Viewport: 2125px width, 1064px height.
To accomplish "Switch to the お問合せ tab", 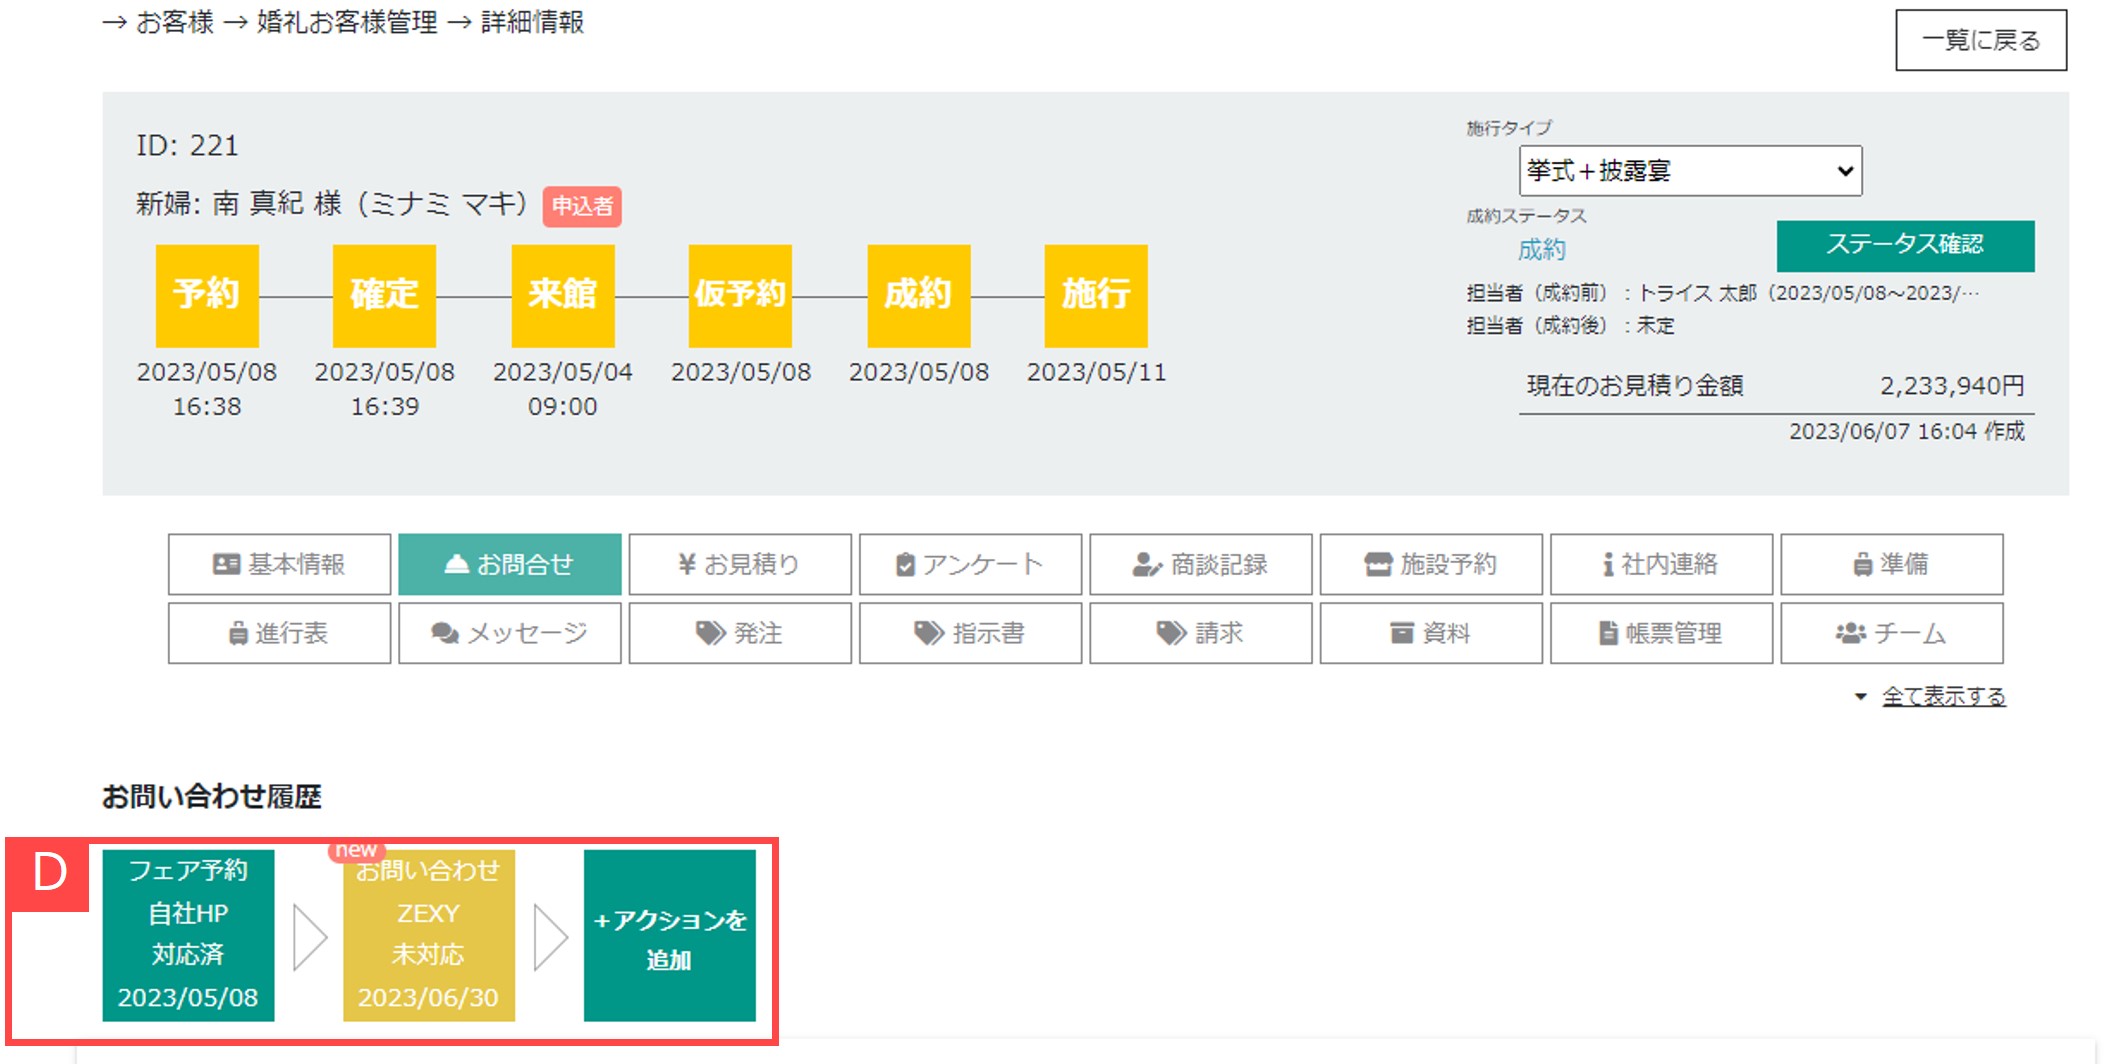I will pyautogui.click(x=509, y=563).
